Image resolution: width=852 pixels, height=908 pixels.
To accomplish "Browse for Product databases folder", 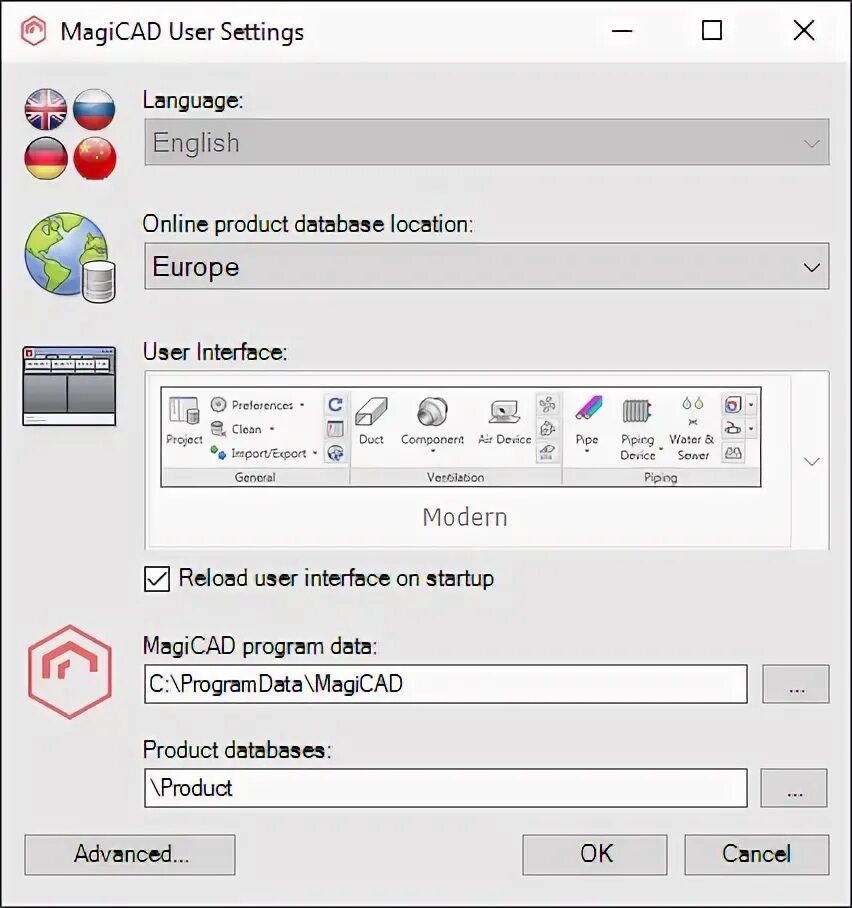I will 794,788.
